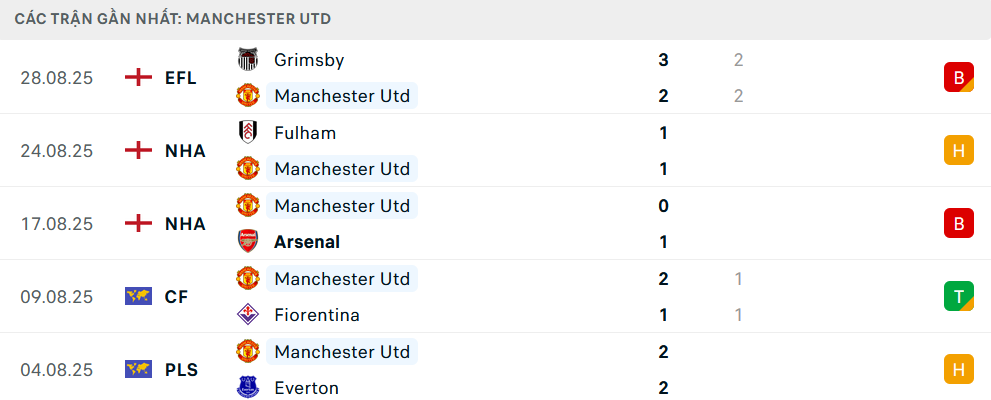This screenshot has width=991, height=400.
Task: Open the Fiorentina team link
Action: [x=317, y=315]
